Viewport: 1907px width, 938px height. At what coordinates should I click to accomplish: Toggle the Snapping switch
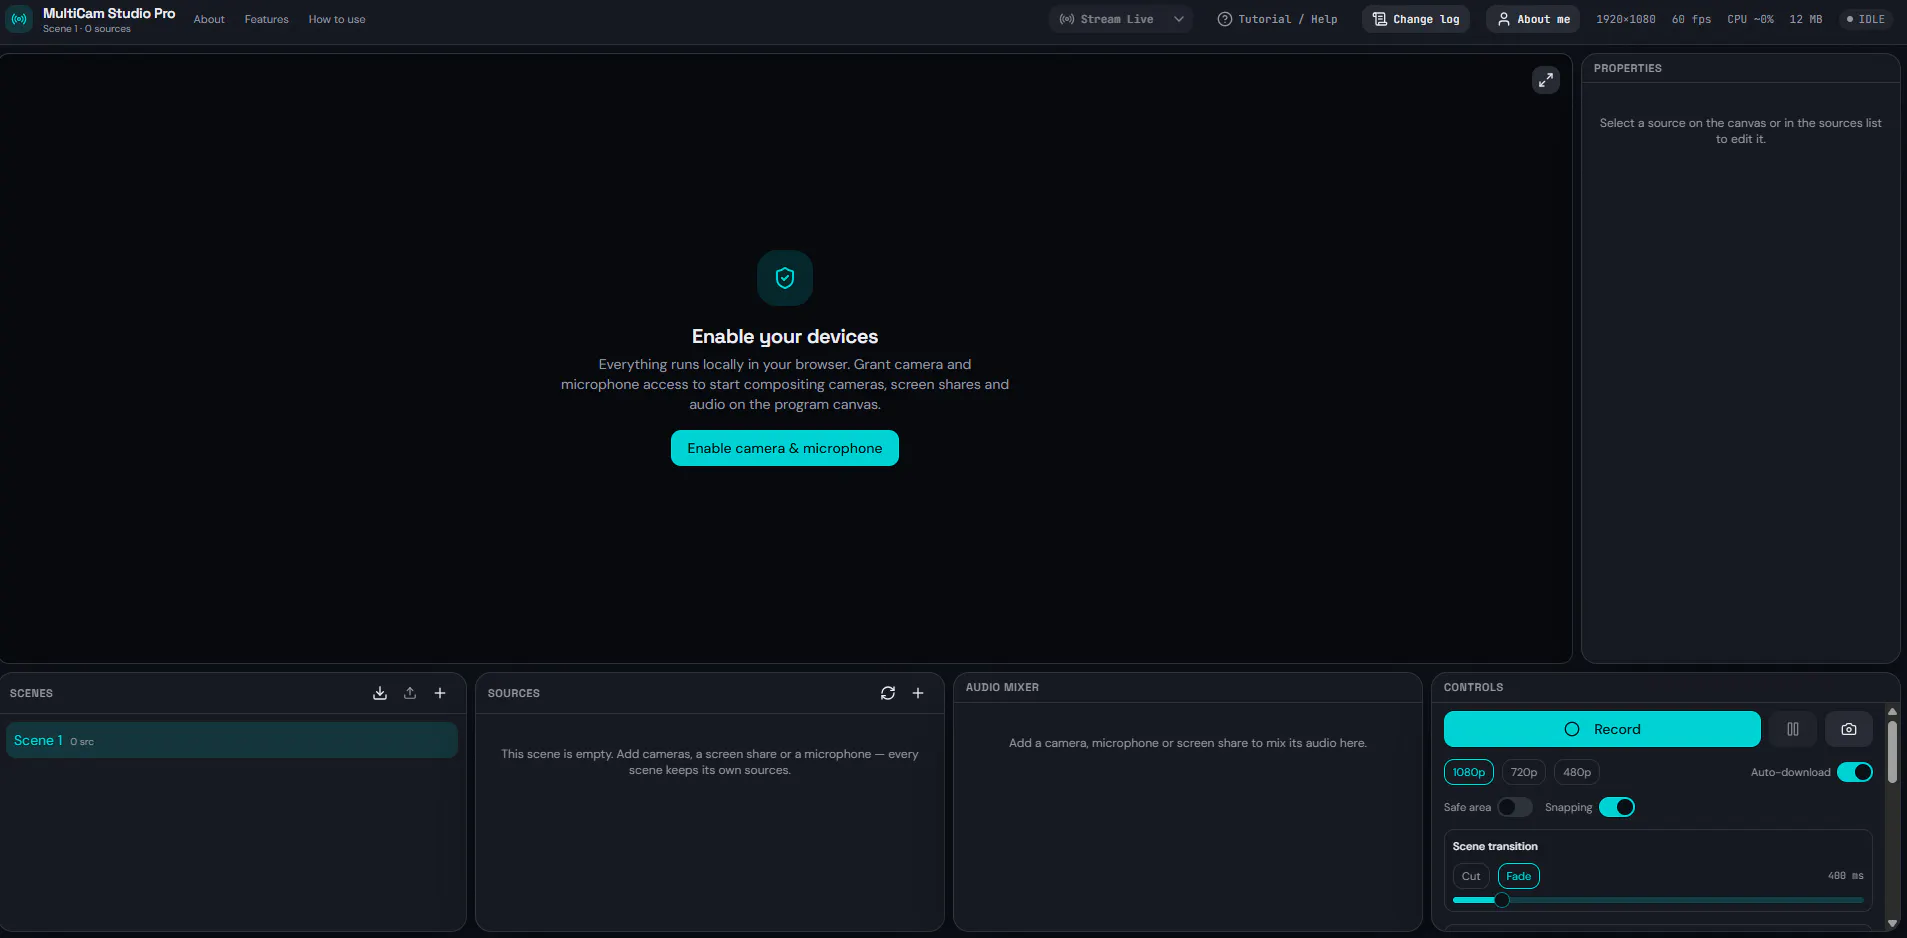coord(1617,807)
